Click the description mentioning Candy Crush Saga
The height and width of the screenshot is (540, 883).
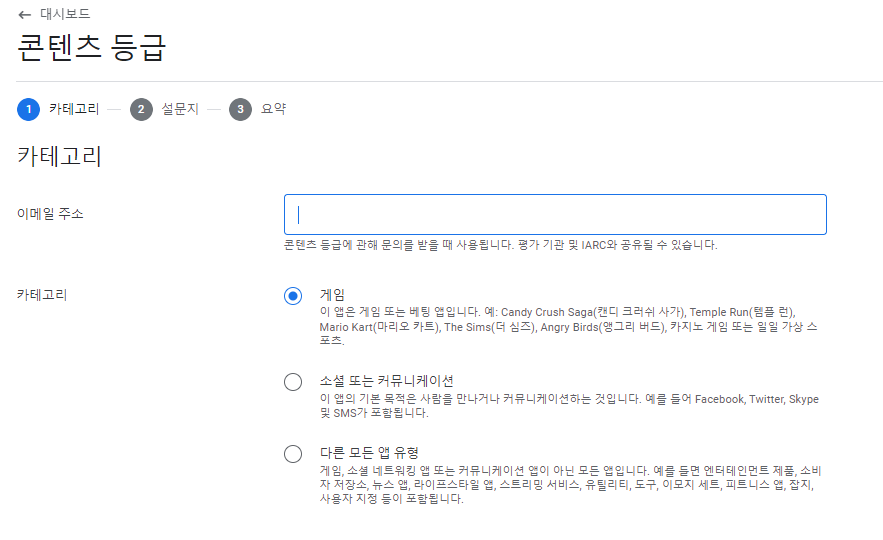[x=569, y=327]
